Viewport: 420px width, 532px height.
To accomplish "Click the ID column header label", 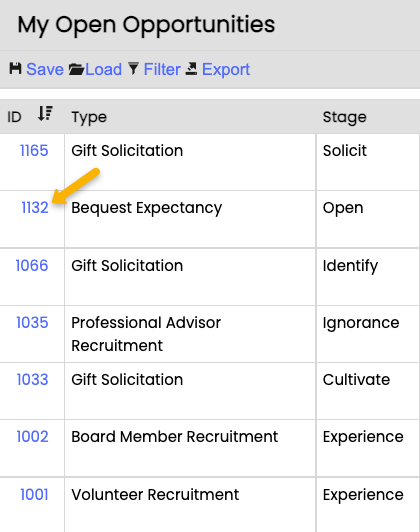I will tap(14, 117).
